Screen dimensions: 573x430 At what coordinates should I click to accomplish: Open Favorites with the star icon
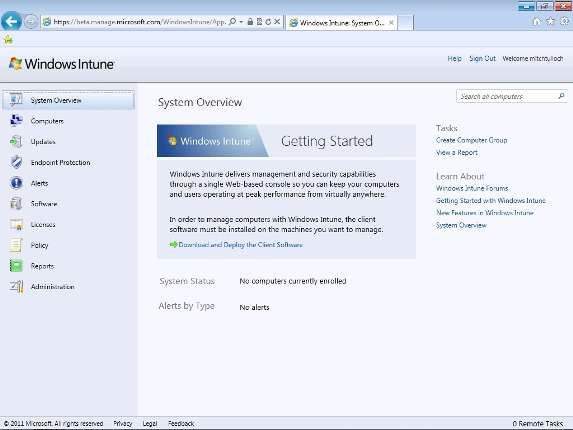pos(550,22)
